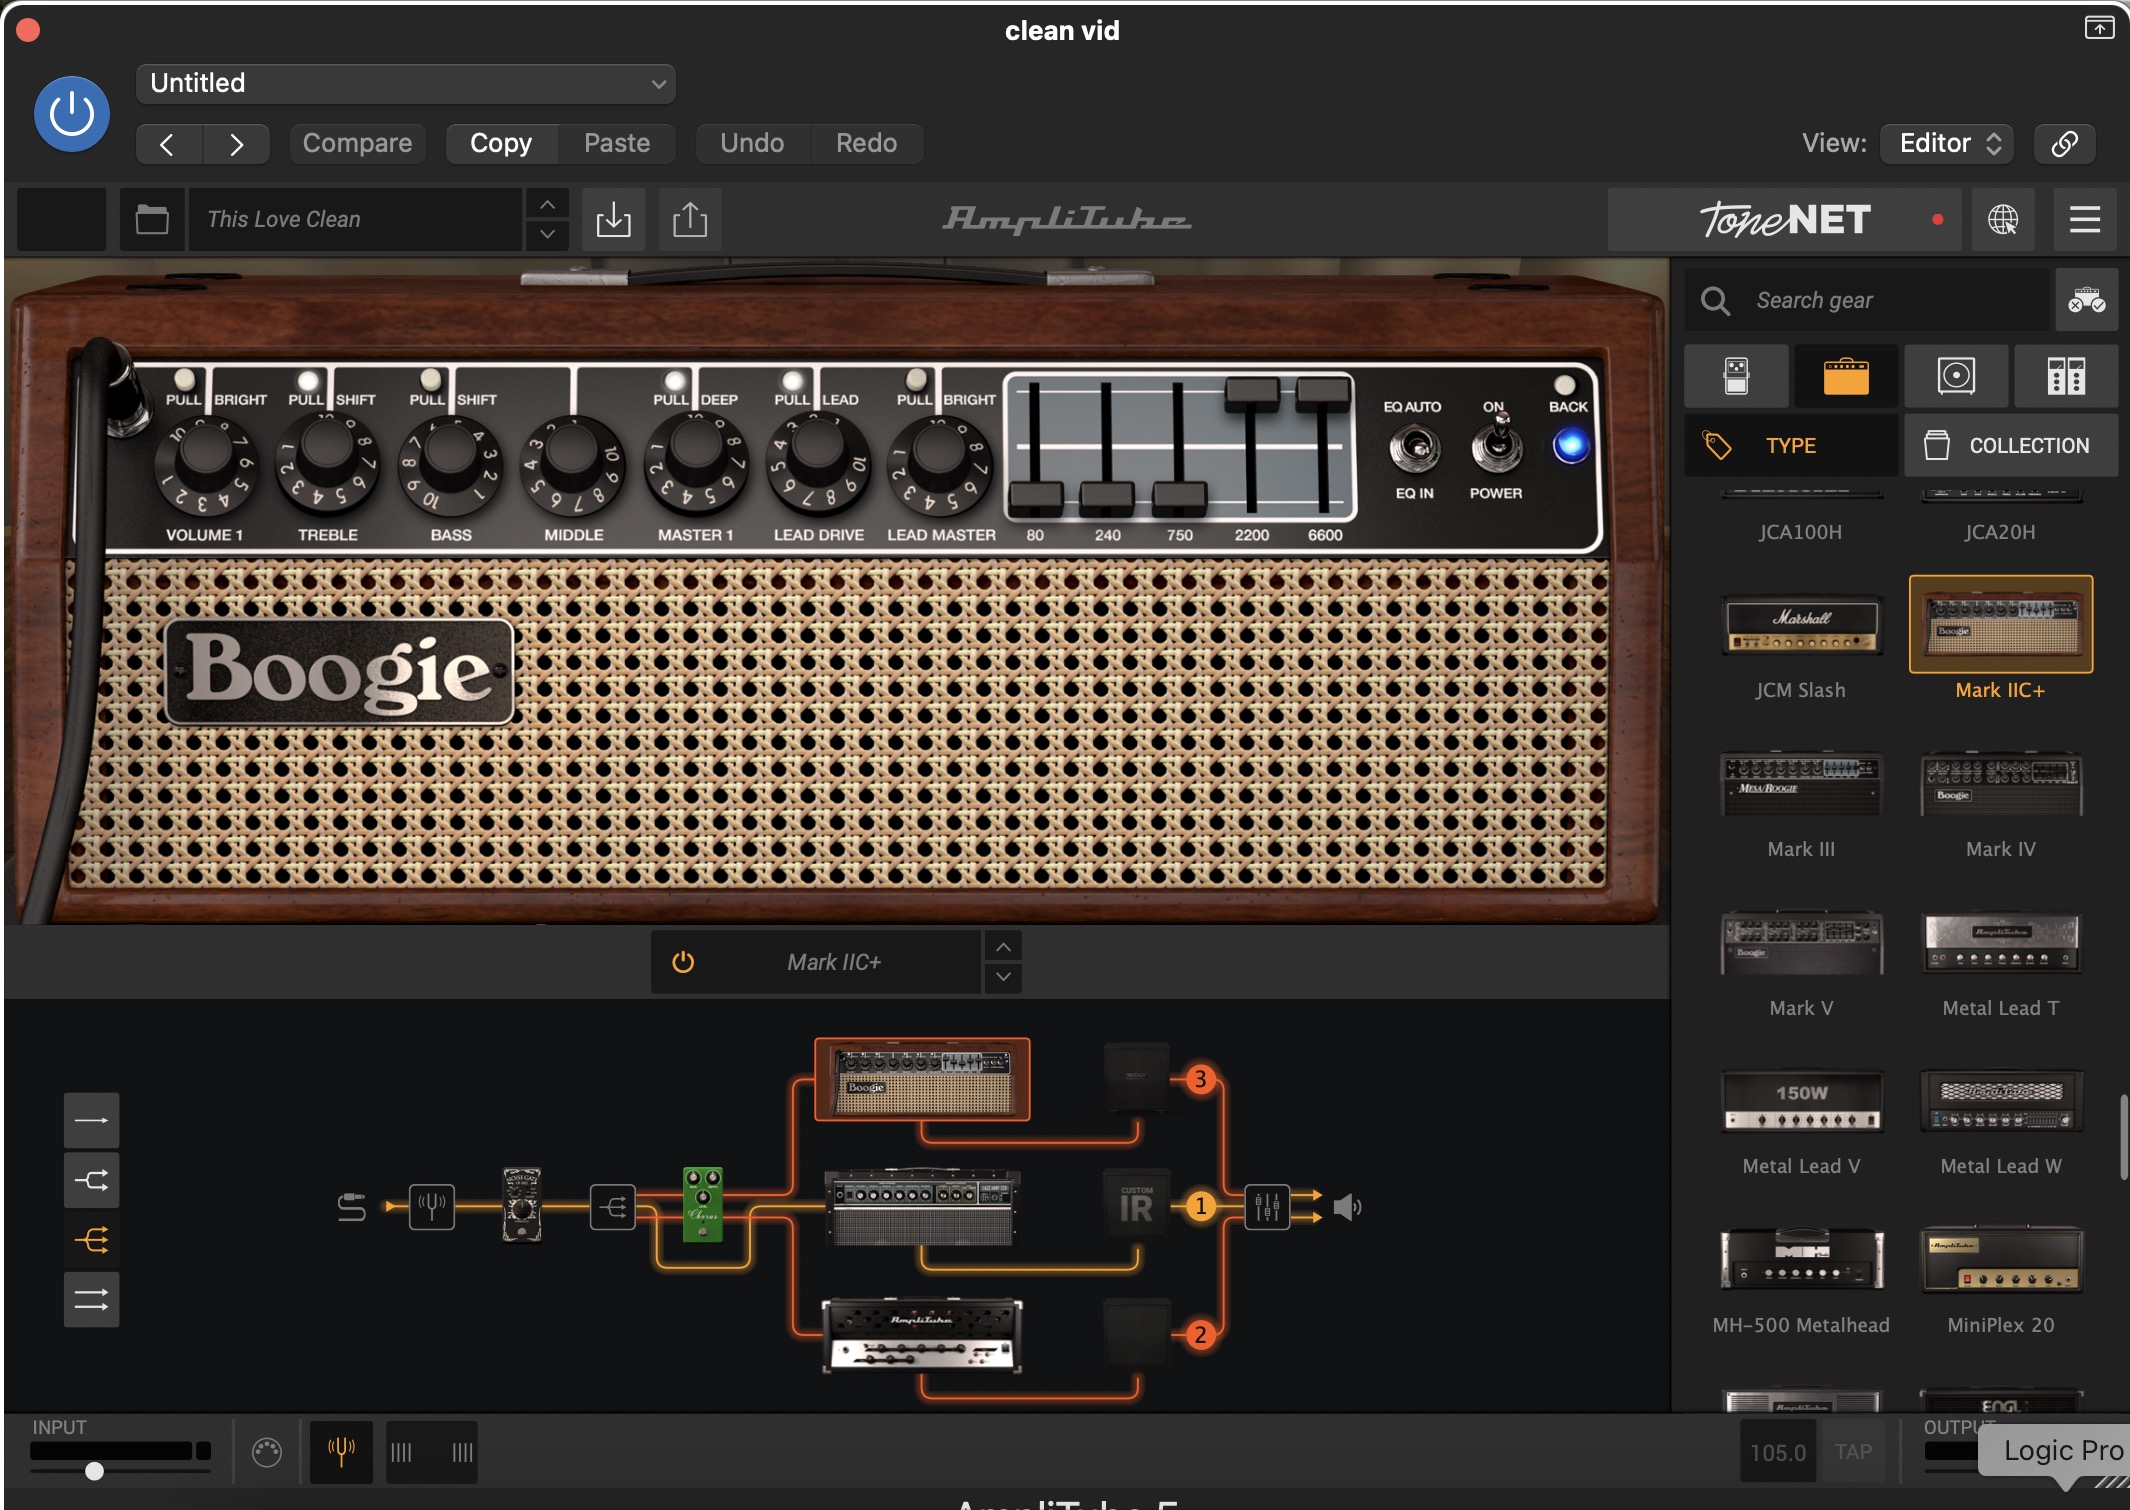2130x1510 pixels.
Task: Select the Metal Lead T amp
Action: coord(2001,943)
